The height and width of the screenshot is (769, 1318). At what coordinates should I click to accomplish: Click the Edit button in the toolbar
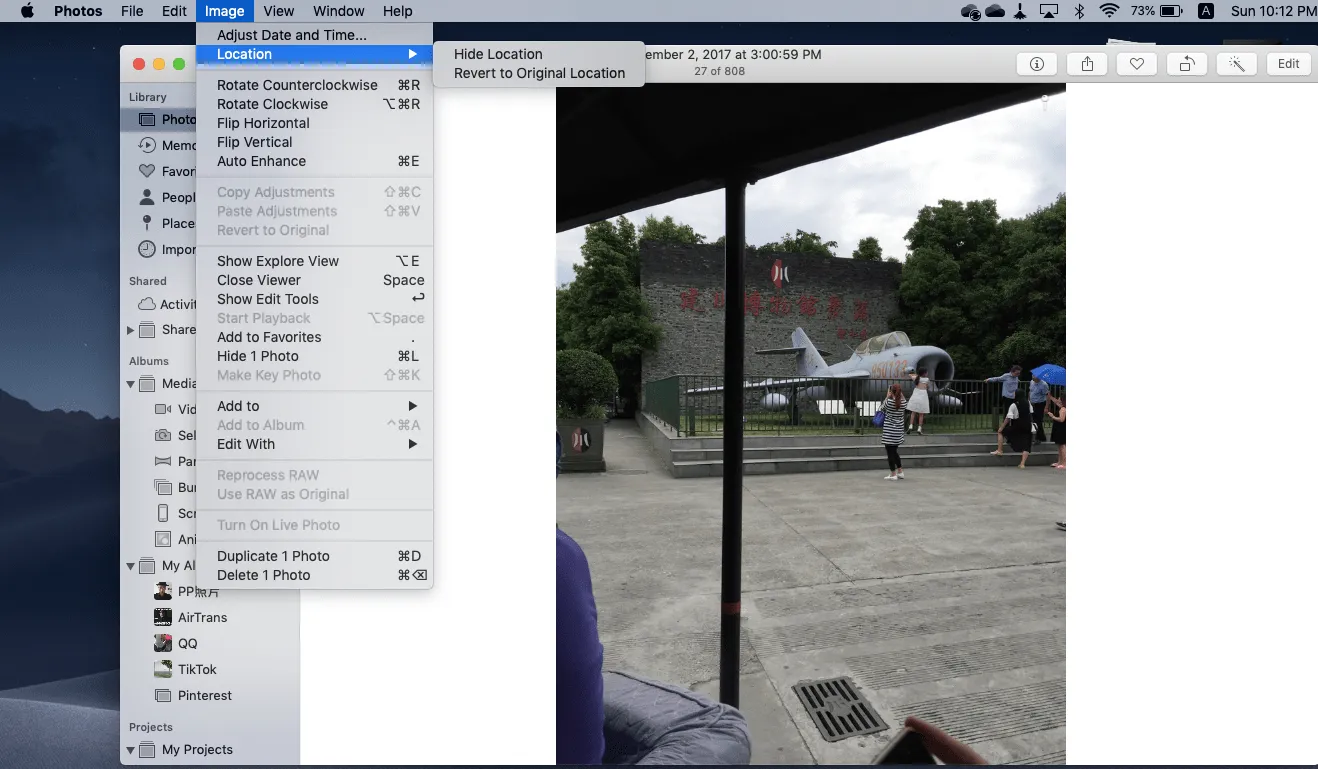tap(1289, 64)
